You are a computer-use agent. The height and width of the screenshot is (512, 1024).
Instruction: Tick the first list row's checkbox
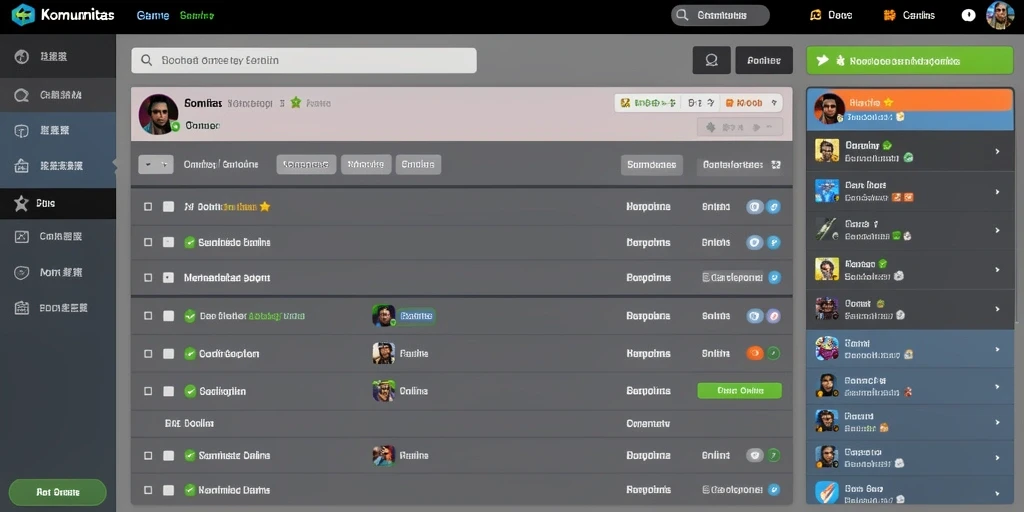tap(148, 206)
